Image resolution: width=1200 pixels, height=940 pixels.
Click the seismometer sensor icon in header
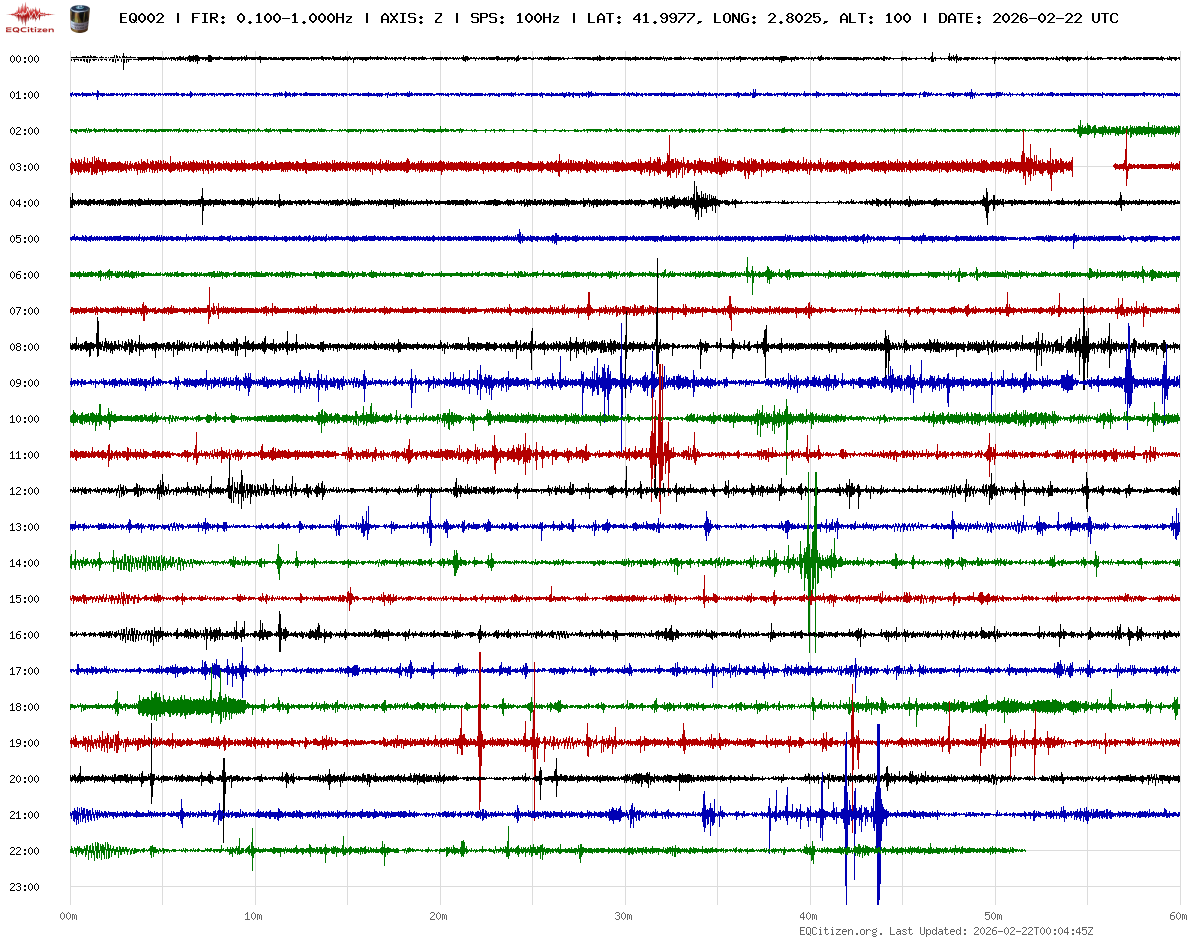tap(78, 18)
